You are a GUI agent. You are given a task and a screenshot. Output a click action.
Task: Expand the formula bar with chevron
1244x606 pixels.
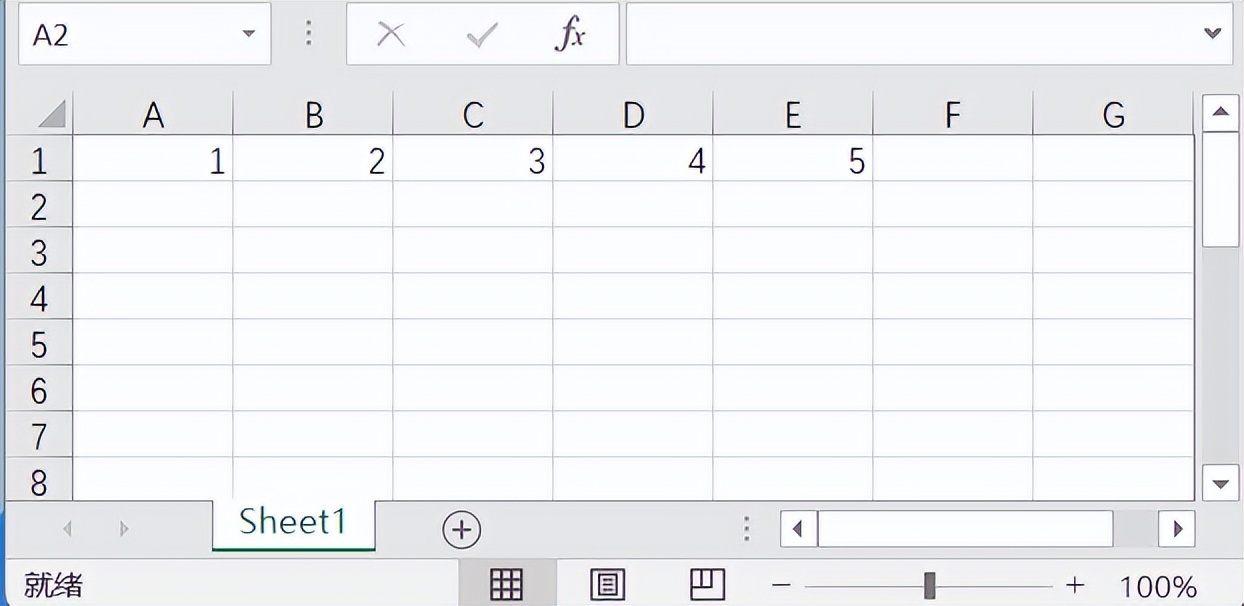point(1213,34)
